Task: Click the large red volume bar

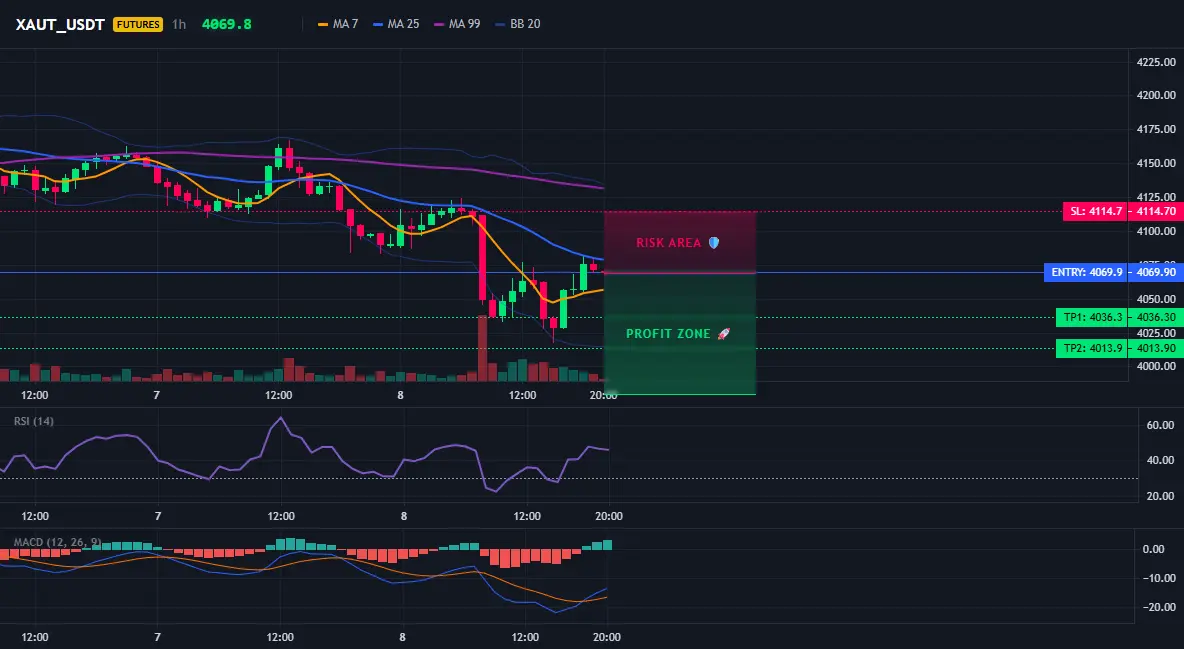Action: [482, 348]
